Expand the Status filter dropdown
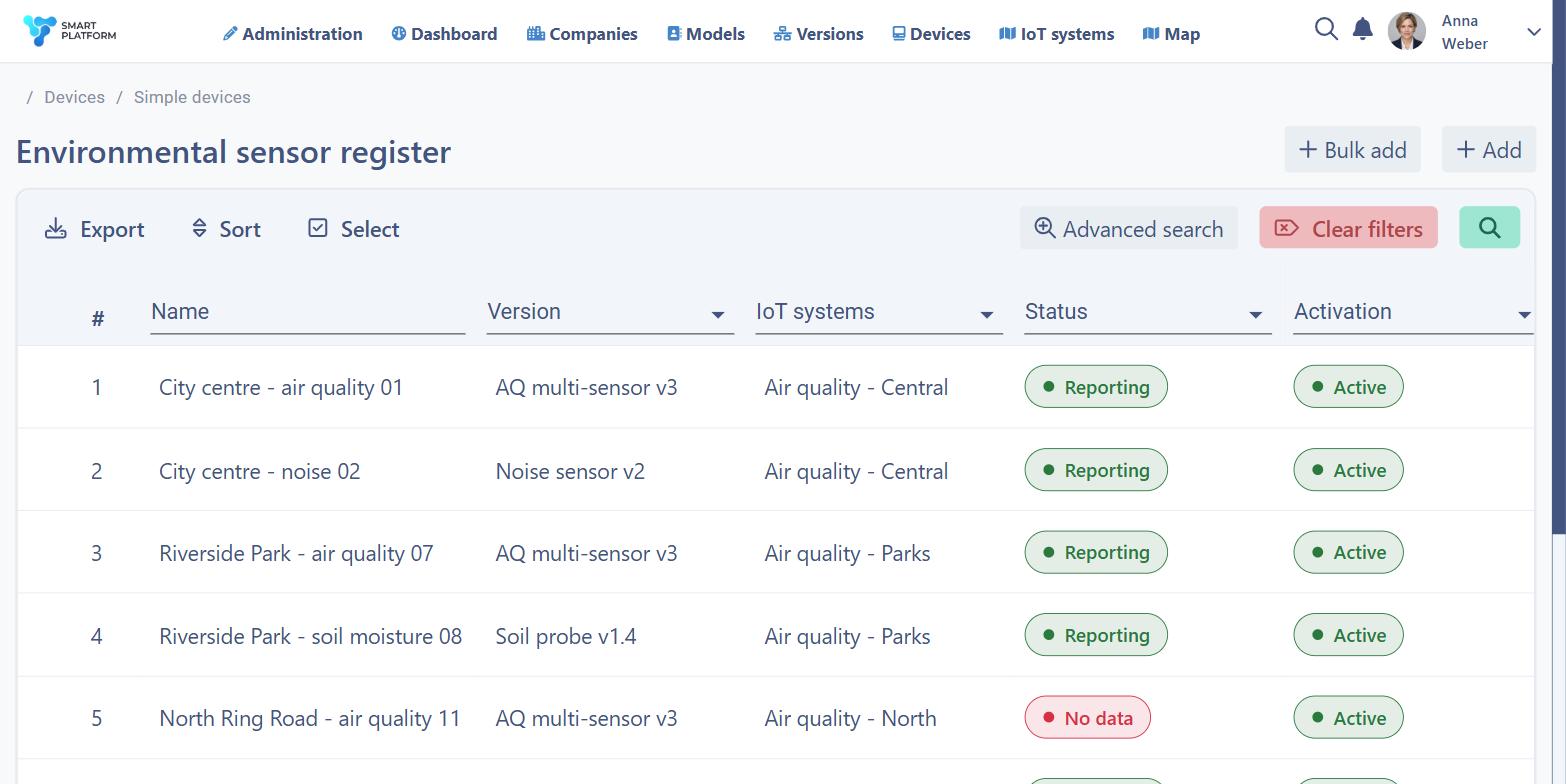 click(x=1255, y=315)
